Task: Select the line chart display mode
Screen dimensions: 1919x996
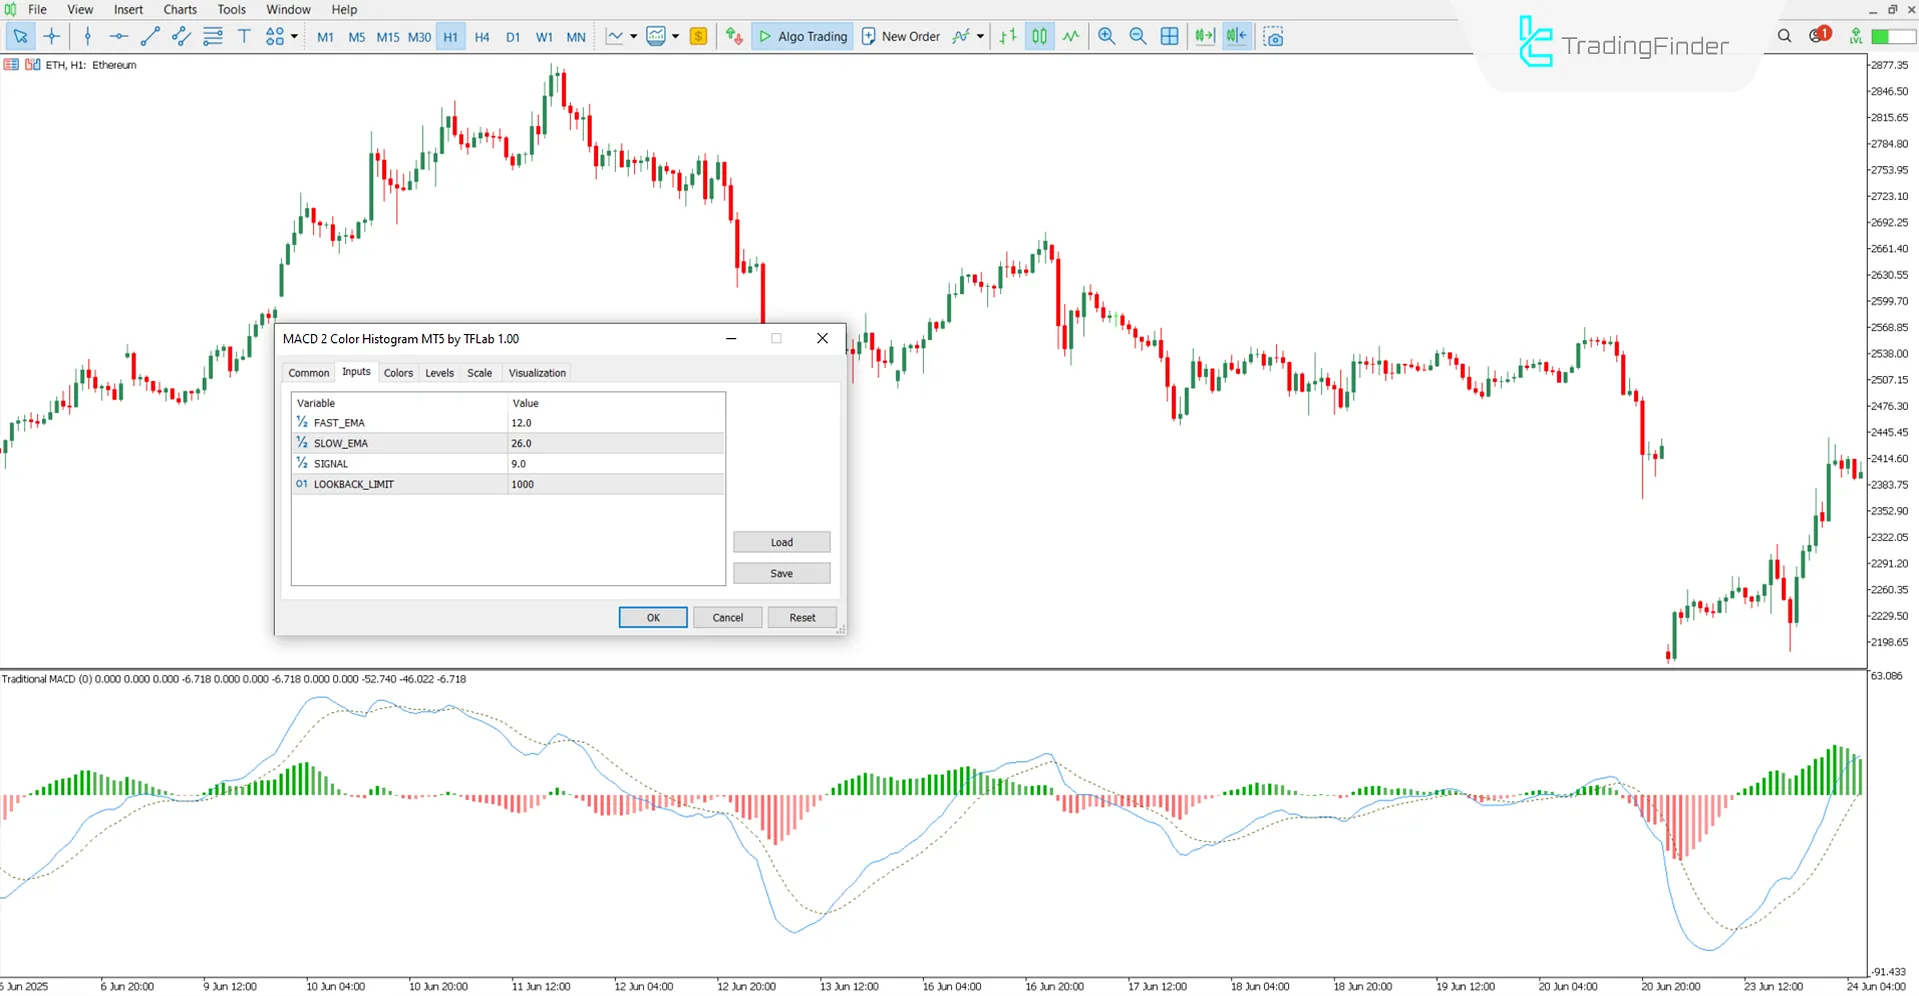Action: point(1071,36)
